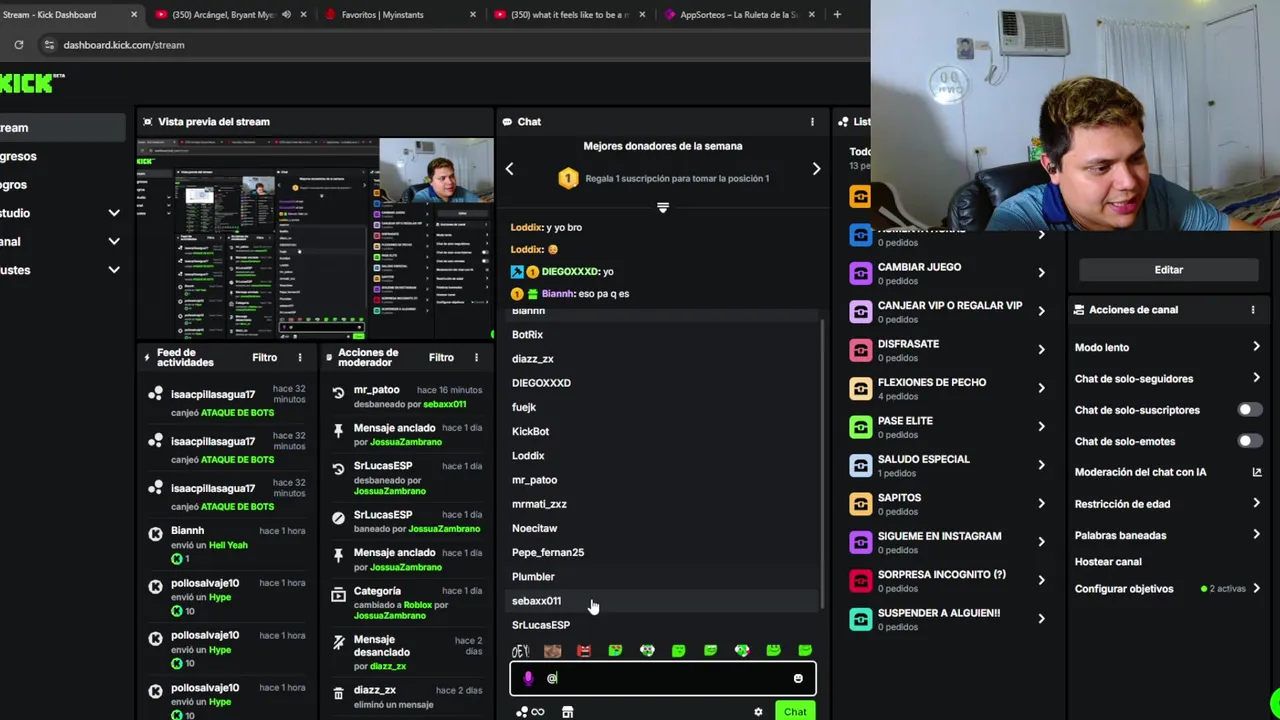
Task: Expand Restricción de edad option
Action: pyautogui.click(x=1257, y=503)
